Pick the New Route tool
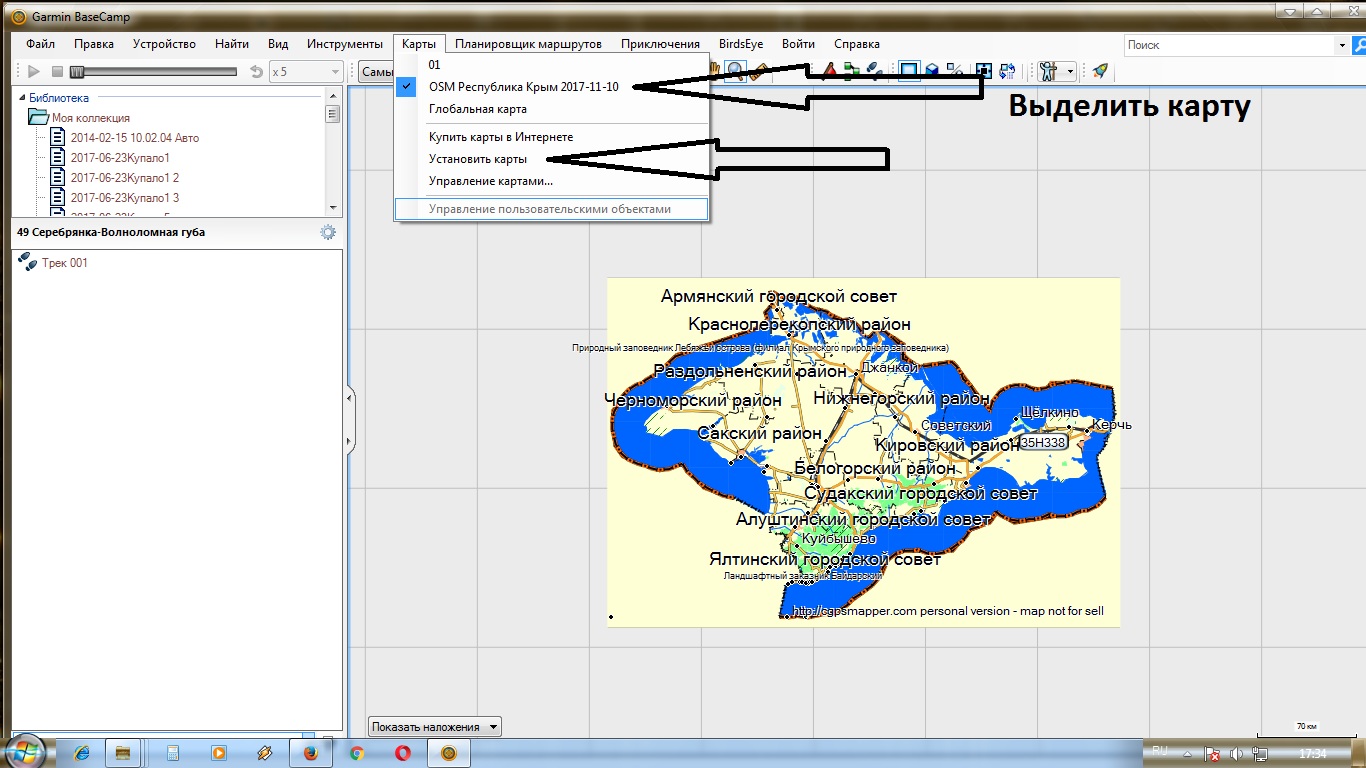The width and height of the screenshot is (1366, 768). pyautogui.click(x=852, y=70)
